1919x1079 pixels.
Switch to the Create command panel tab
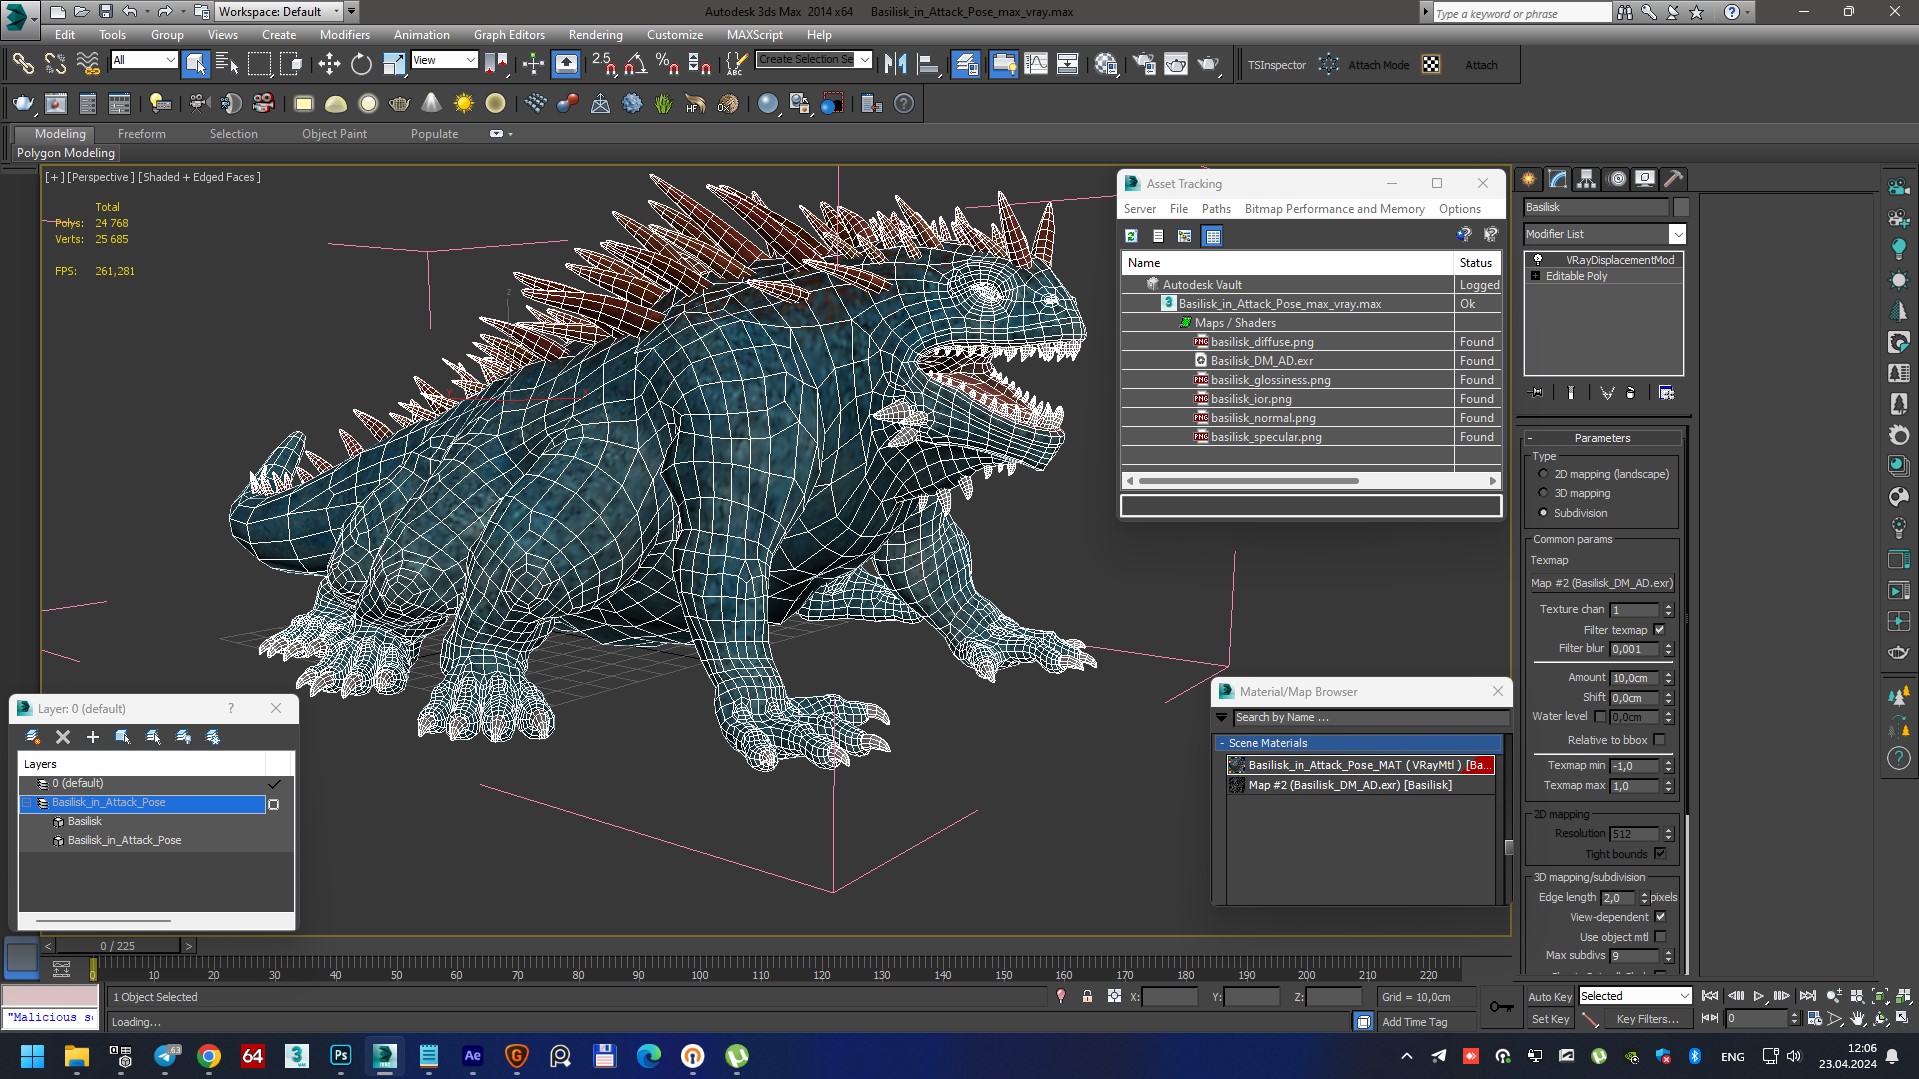[x=1529, y=179]
